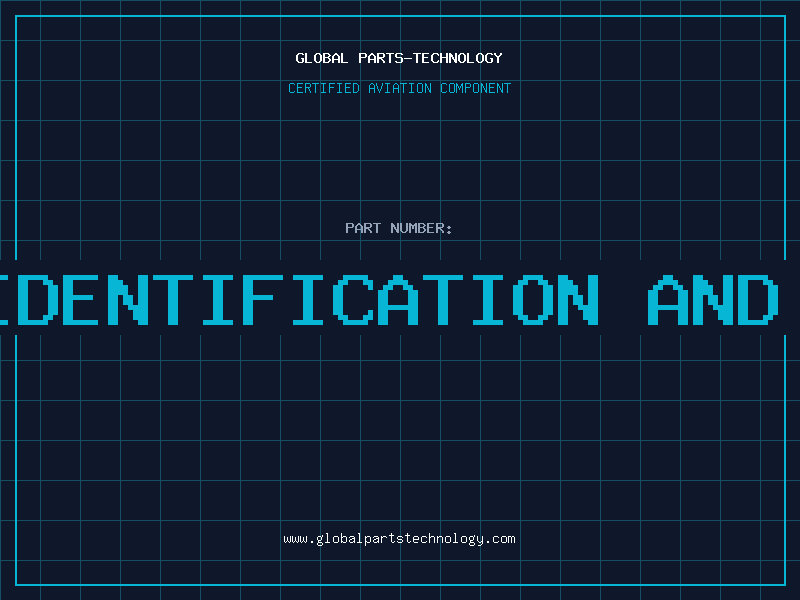The width and height of the screenshot is (800, 600).
Task: Click the CERTIFIED AVIATION COMPONENT subtitle
Action: (x=399, y=88)
